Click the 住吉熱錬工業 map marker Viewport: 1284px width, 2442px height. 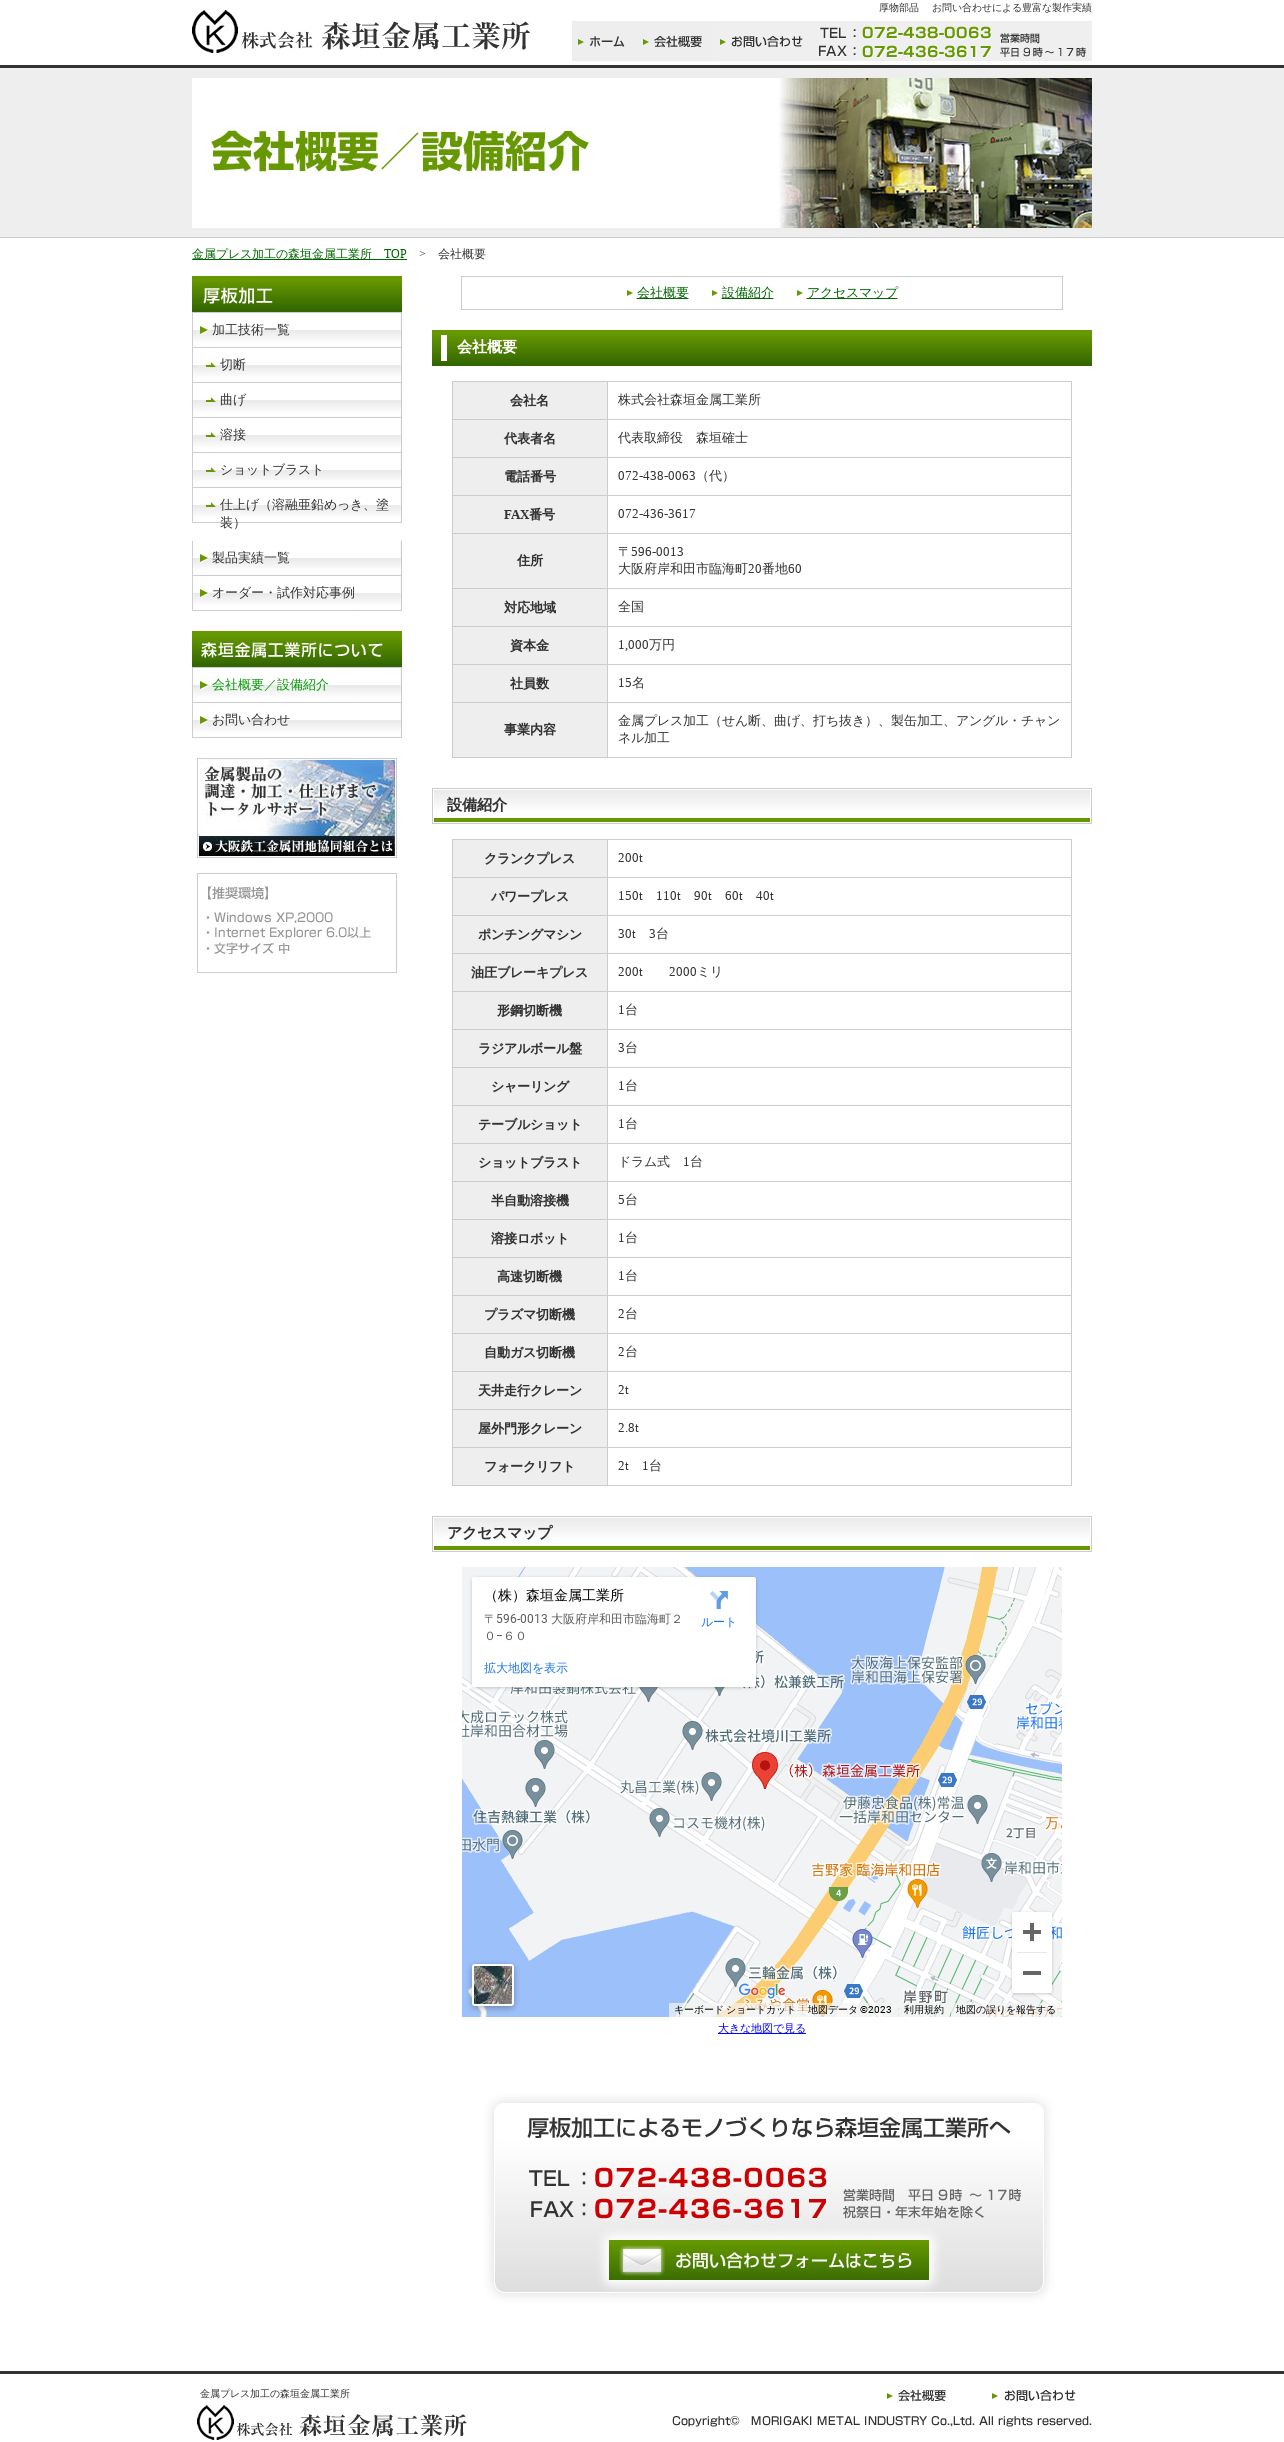coord(536,1791)
